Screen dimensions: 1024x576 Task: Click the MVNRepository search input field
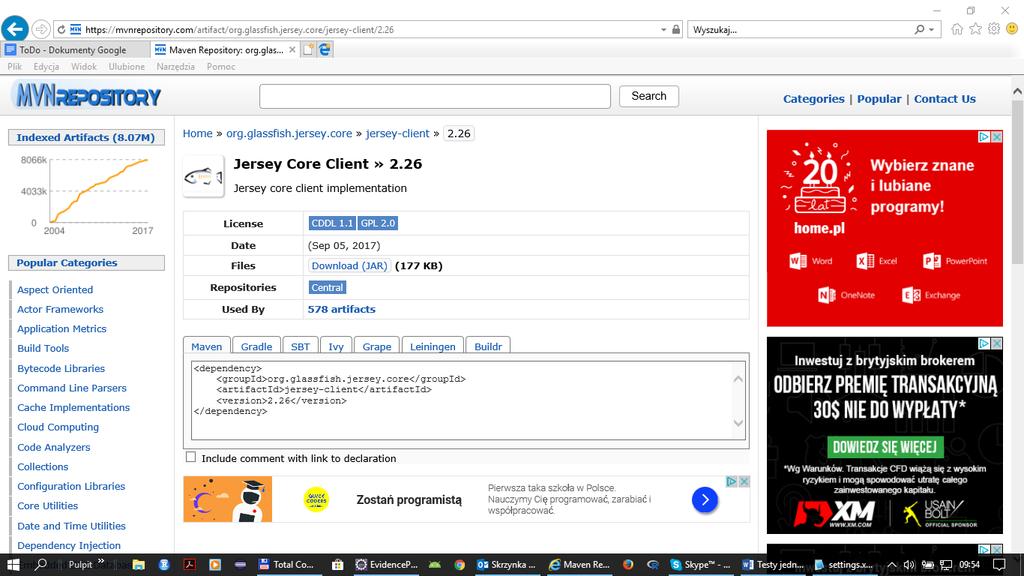pos(435,96)
